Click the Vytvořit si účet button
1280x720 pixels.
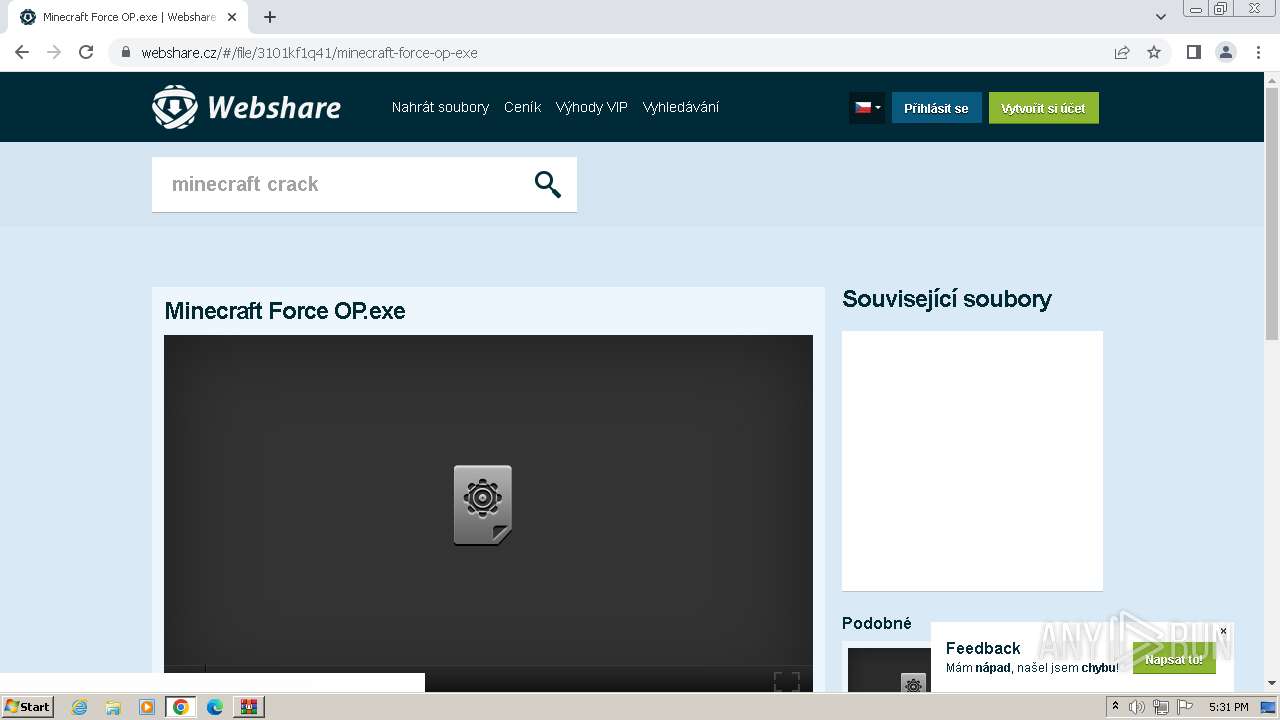(x=1043, y=108)
